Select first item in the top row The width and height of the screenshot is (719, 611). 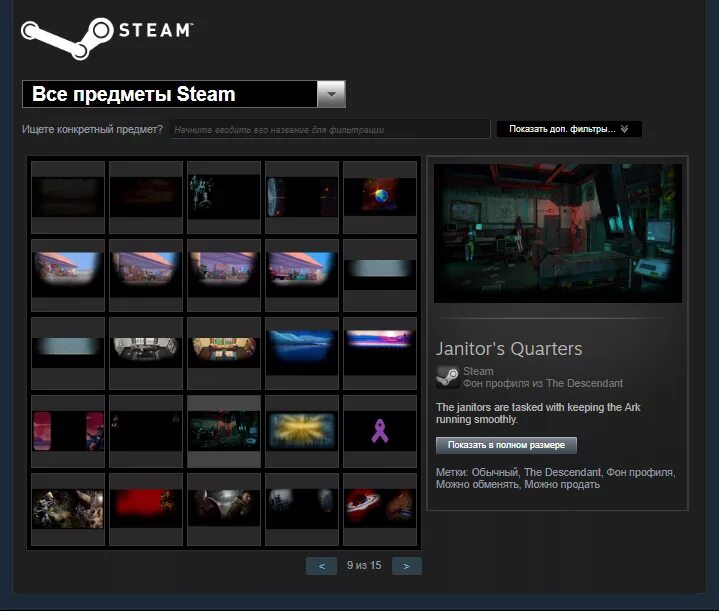68,197
